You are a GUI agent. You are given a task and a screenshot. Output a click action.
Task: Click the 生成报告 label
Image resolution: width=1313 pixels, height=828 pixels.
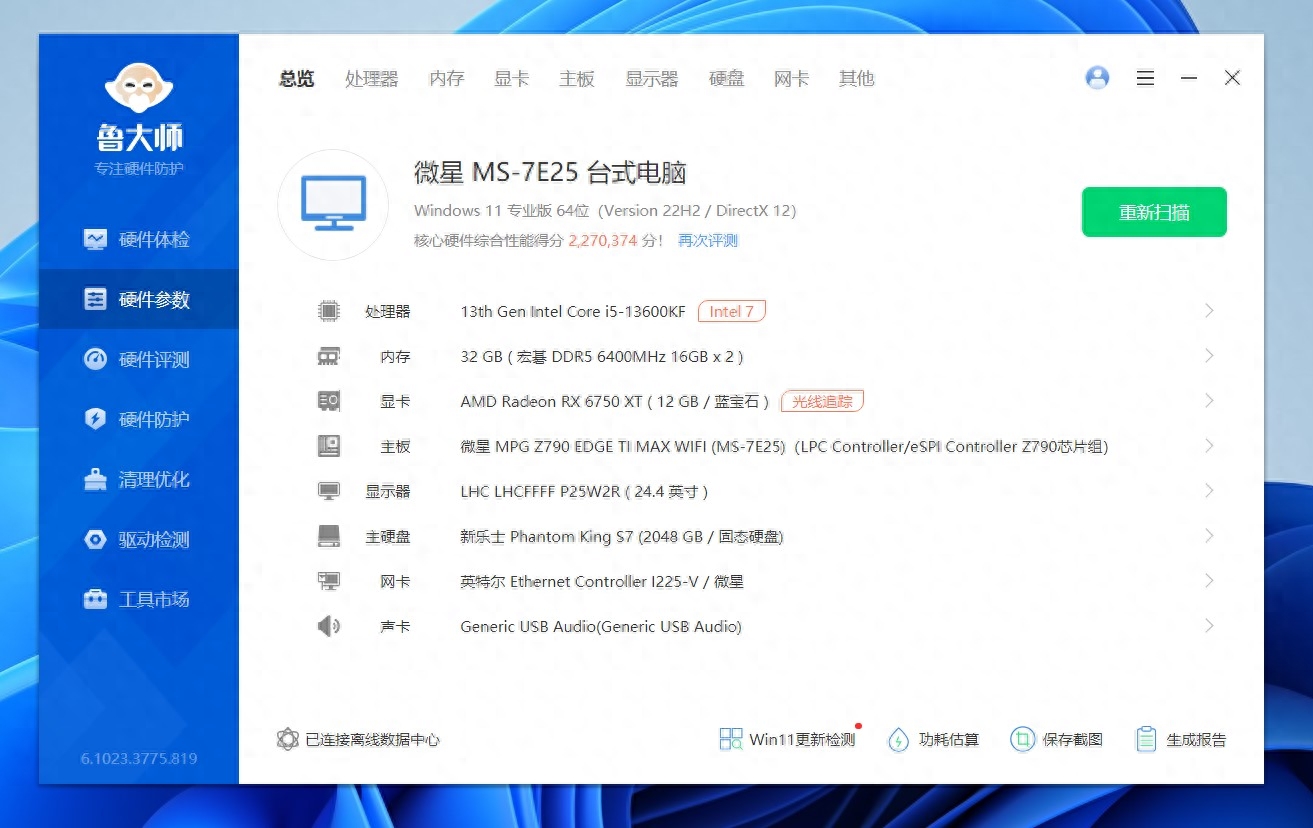coord(1197,740)
